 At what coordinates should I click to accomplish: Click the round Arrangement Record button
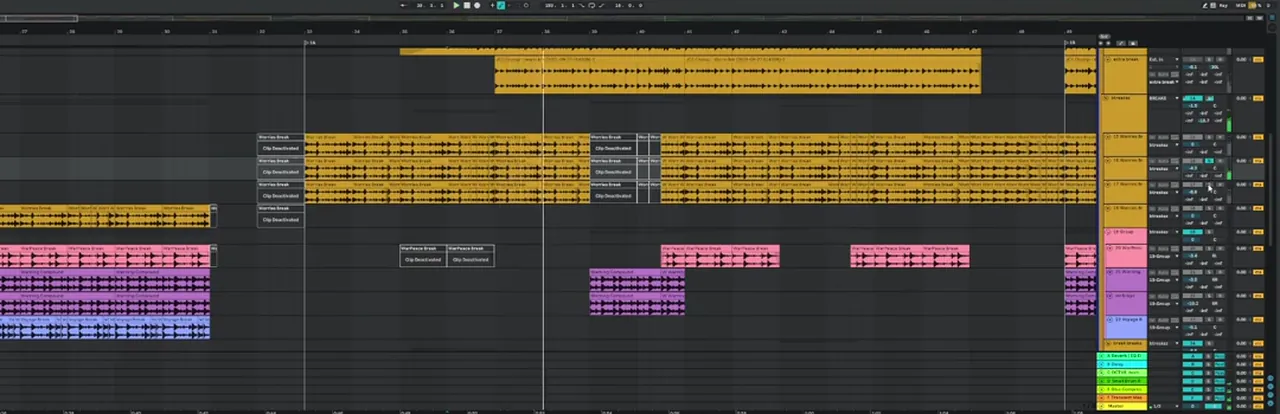pos(477,5)
